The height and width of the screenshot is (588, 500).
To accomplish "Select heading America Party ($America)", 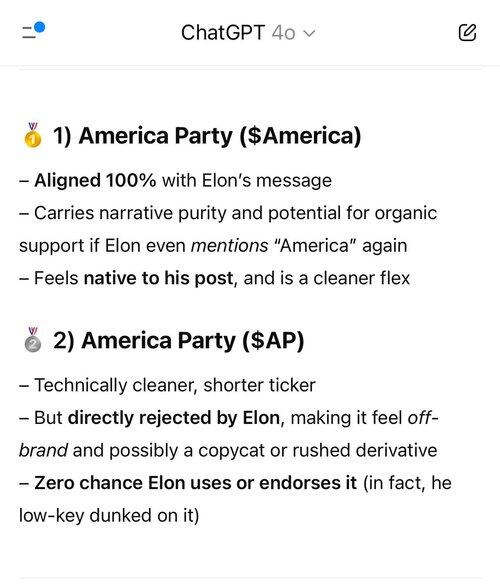I will 207,135.
